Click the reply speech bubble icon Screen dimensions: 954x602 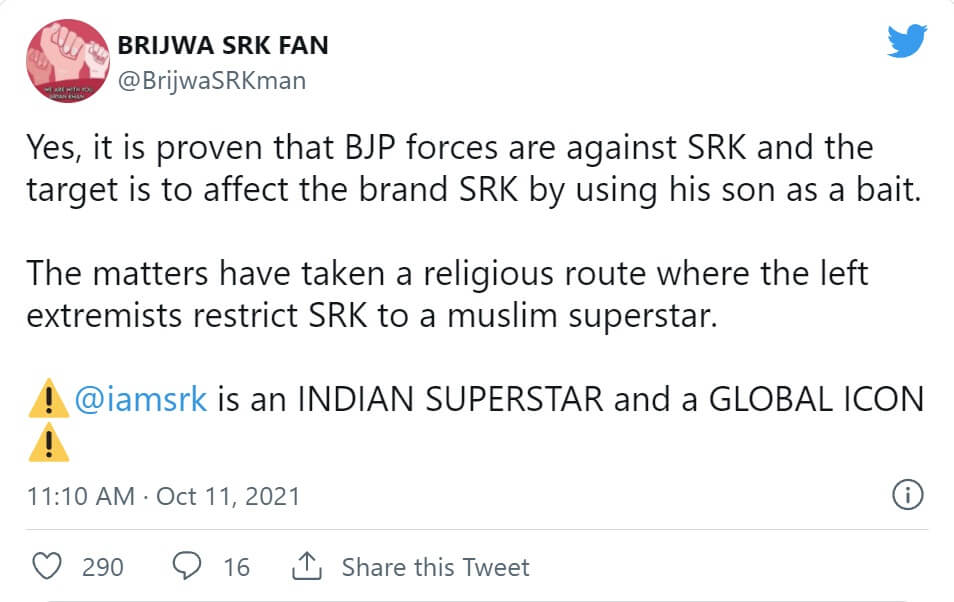pyautogui.click(x=188, y=567)
